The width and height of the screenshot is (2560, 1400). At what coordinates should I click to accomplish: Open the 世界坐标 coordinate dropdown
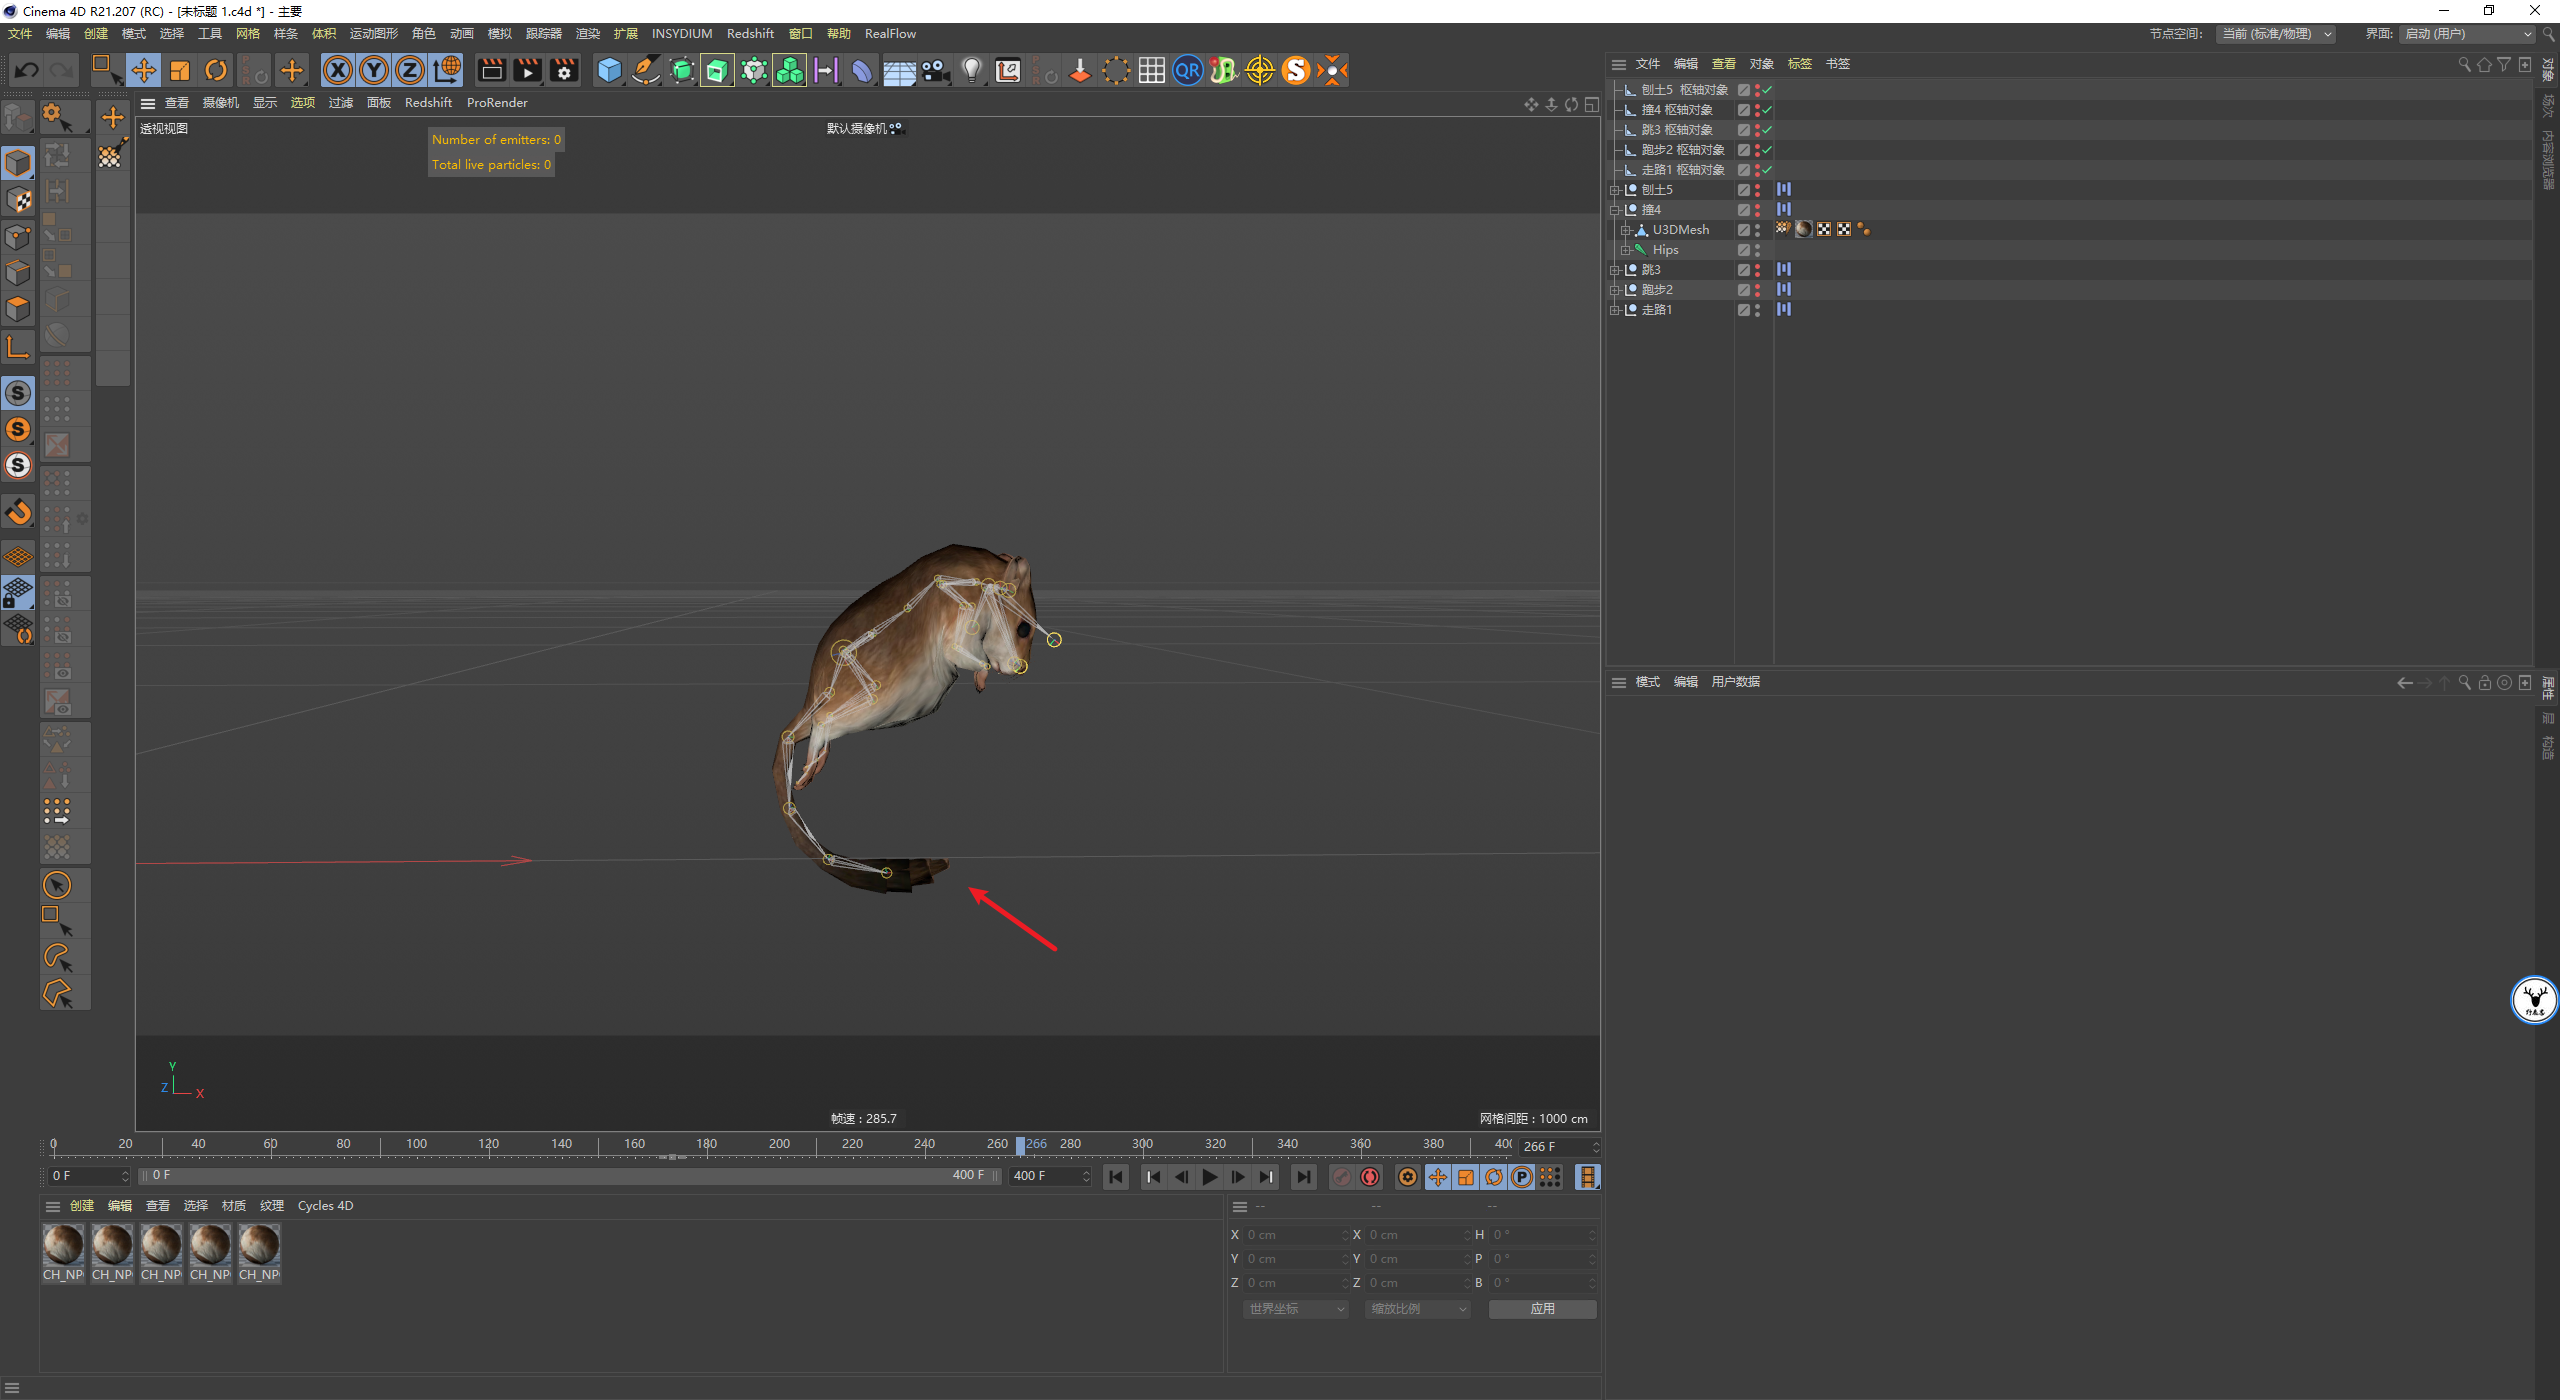pos(1296,1309)
